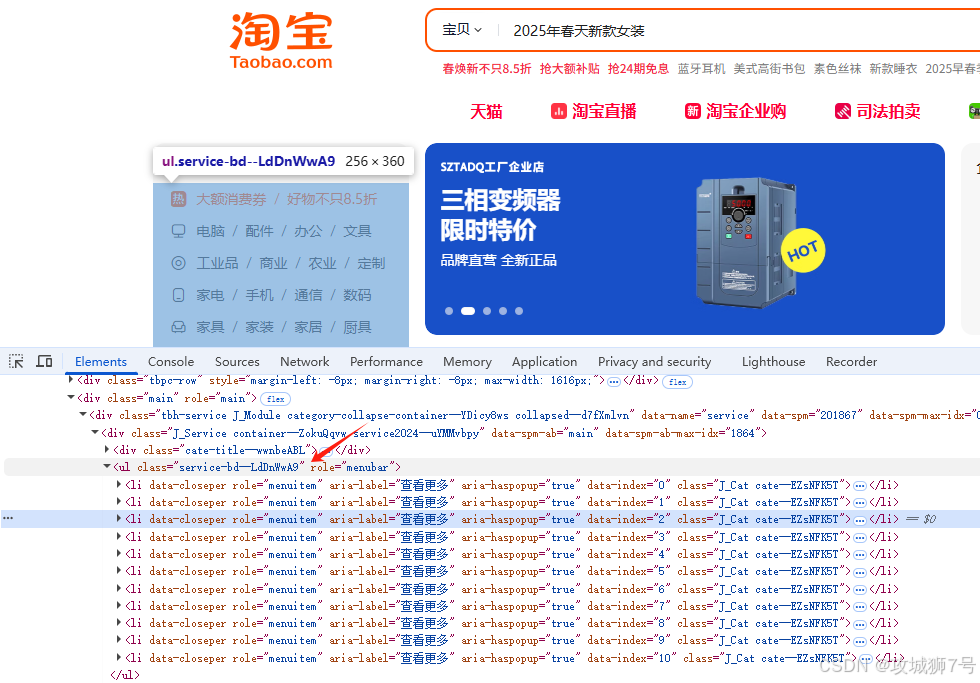Viewport: 980px width, 683px height.
Task: Expand the li with data-index 2
Action: coord(119,518)
